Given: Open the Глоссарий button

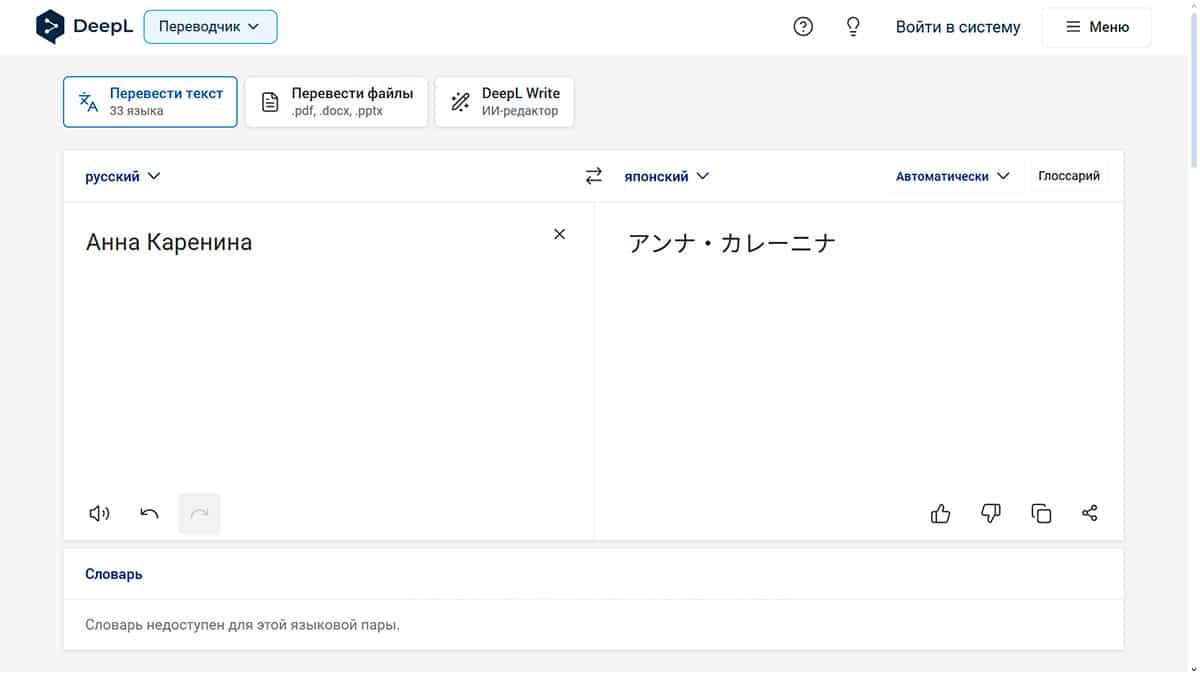Looking at the screenshot, I should (x=1069, y=176).
